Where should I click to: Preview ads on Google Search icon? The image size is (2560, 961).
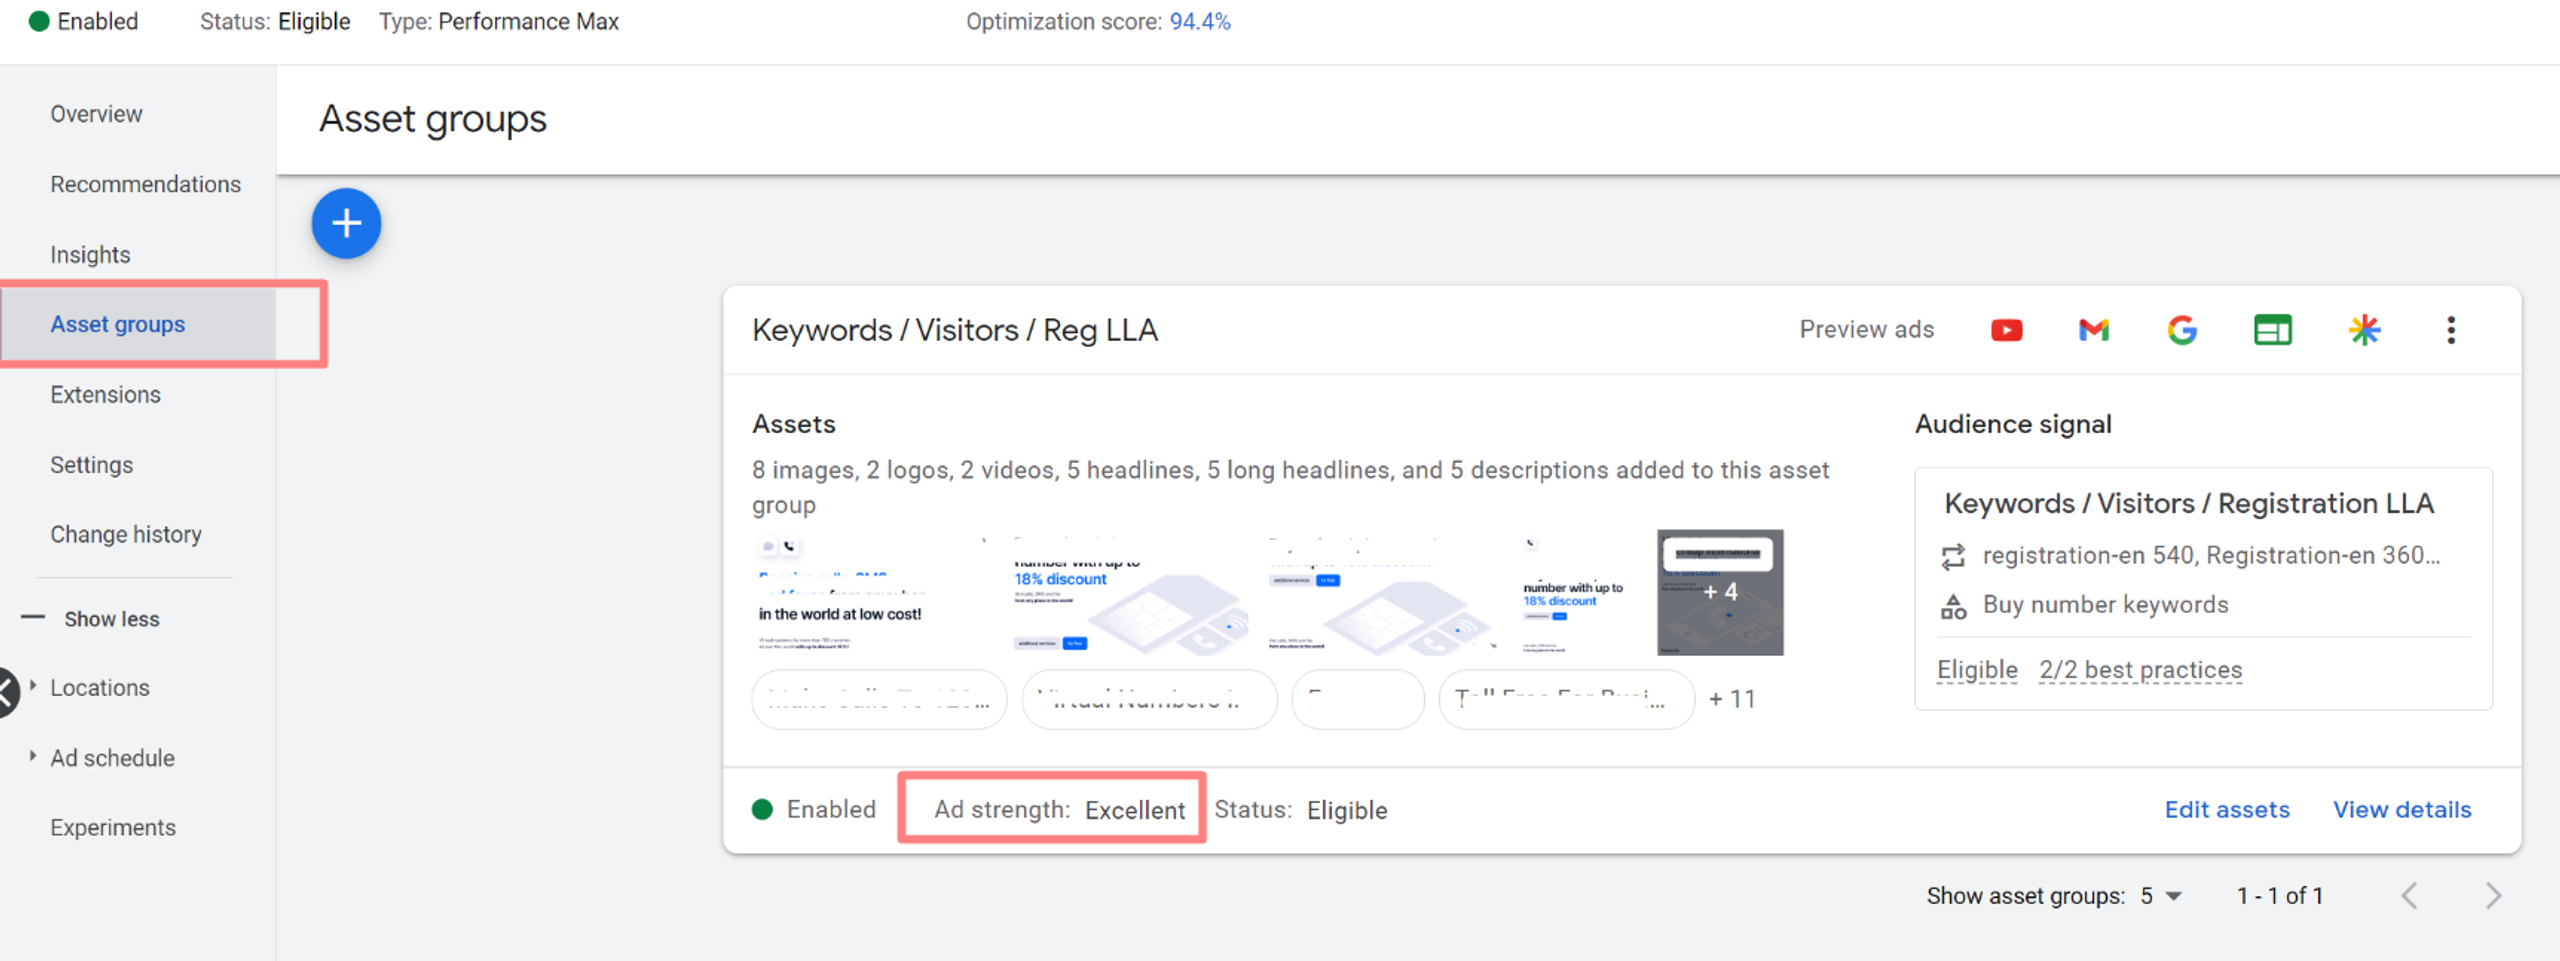click(2182, 330)
